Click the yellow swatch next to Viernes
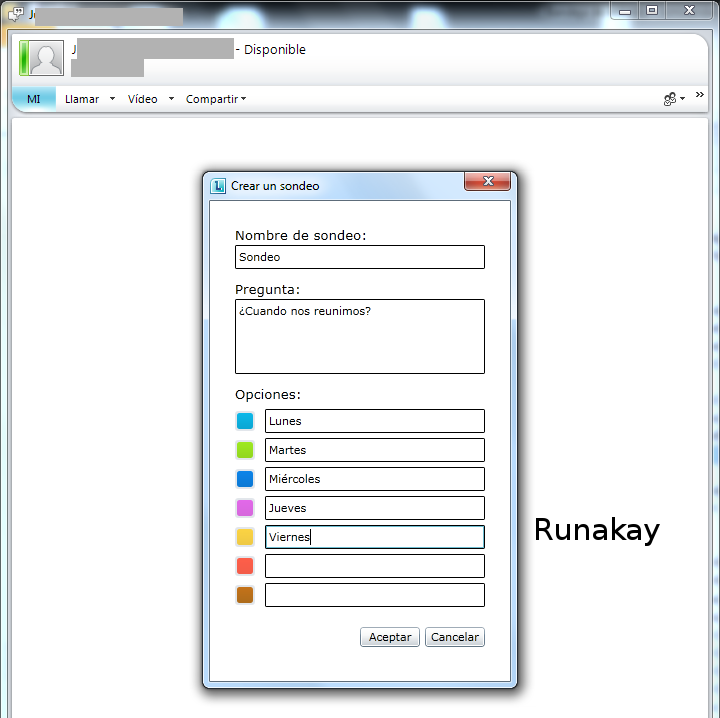720x718 pixels. click(245, 537)
